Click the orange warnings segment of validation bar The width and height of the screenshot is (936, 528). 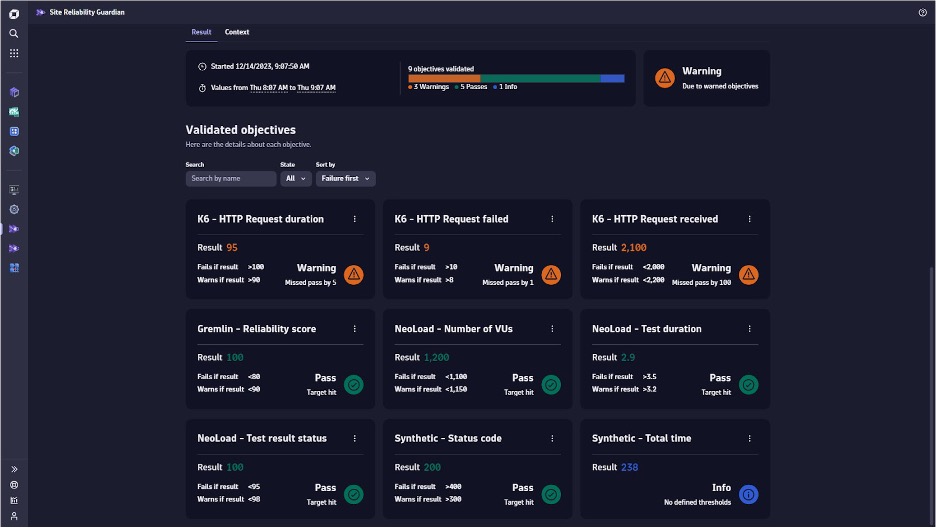click(444, 78)
